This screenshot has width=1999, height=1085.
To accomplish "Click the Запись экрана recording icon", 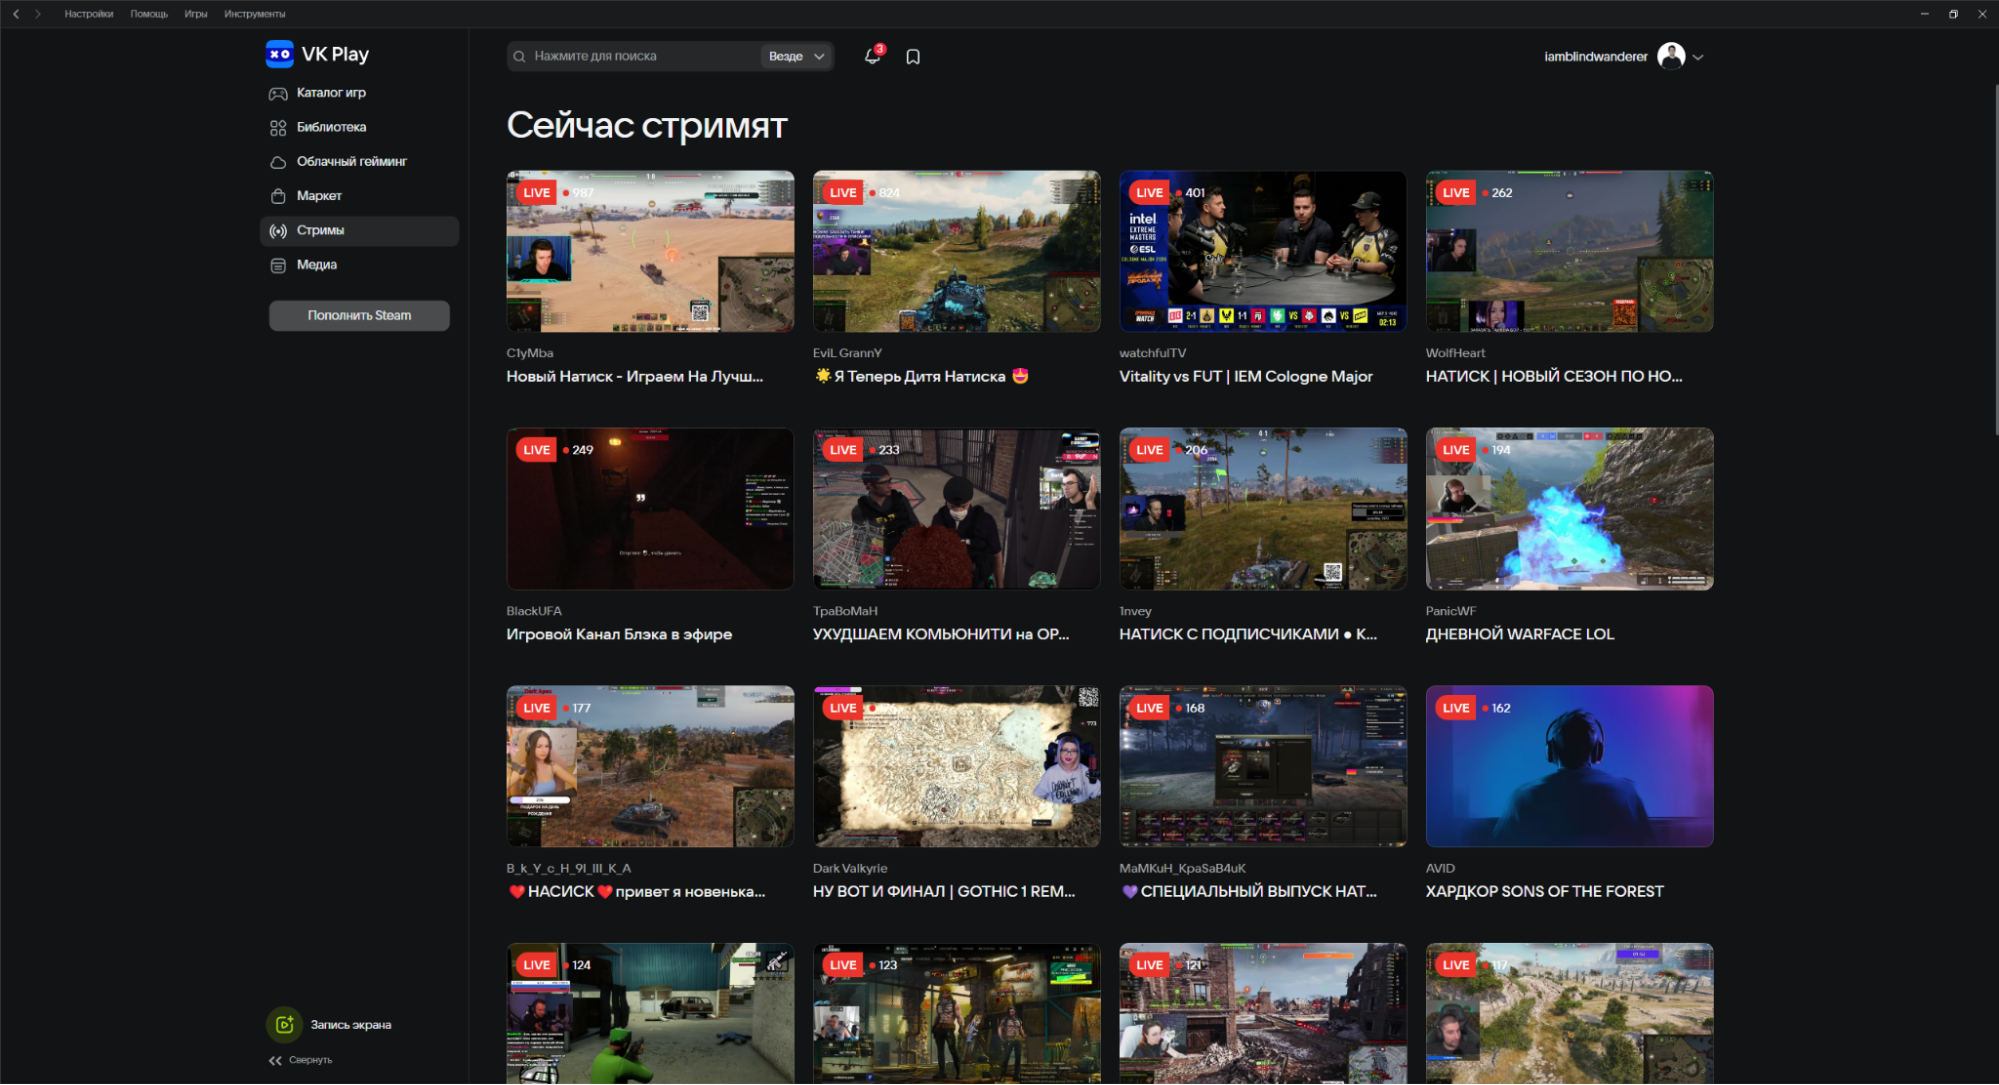I will tap(284, 1024).
